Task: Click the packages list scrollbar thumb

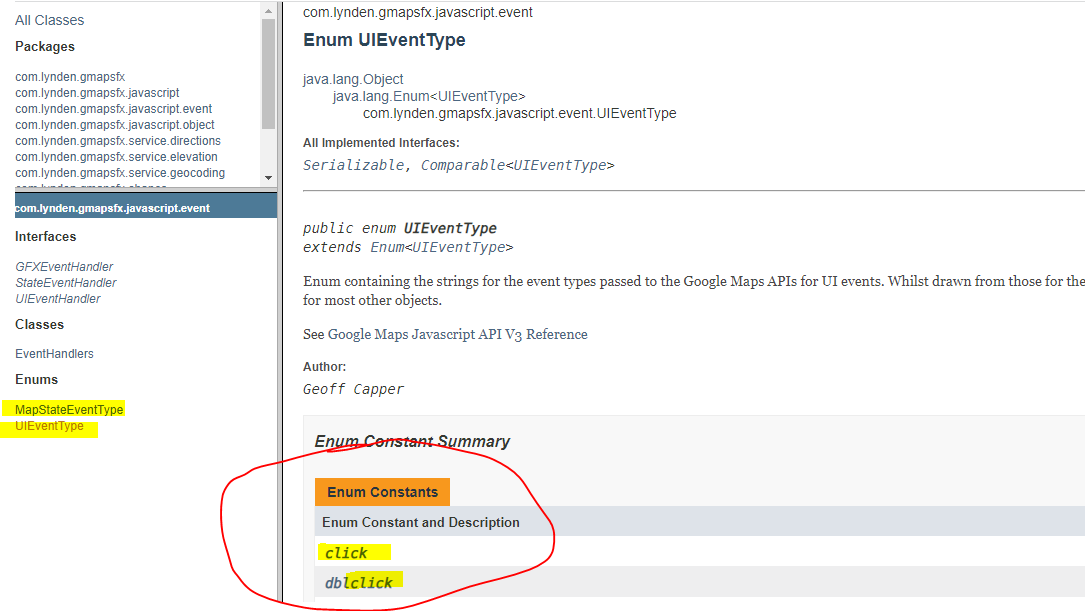Action: coord(268,75)
